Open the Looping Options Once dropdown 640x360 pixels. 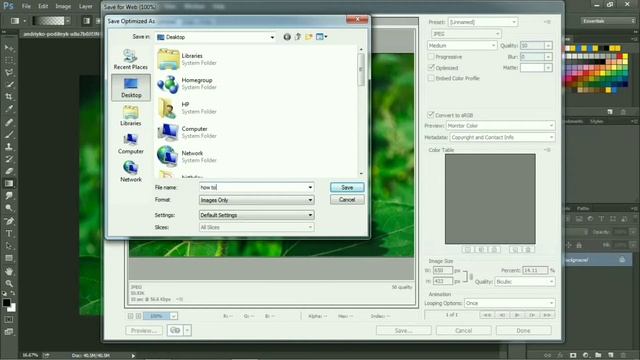tap(509, 303)
